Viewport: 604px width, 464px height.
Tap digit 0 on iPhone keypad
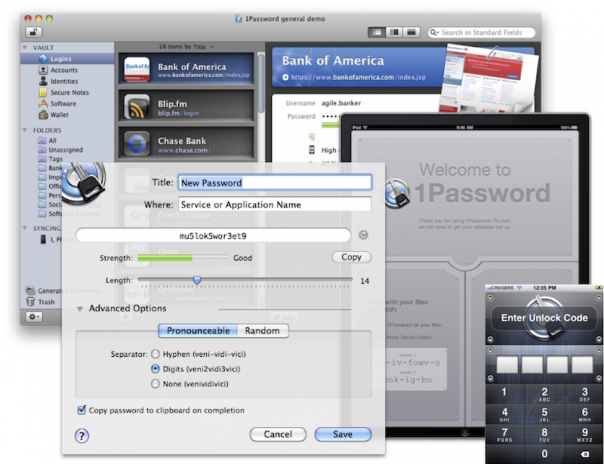[544, 454]
